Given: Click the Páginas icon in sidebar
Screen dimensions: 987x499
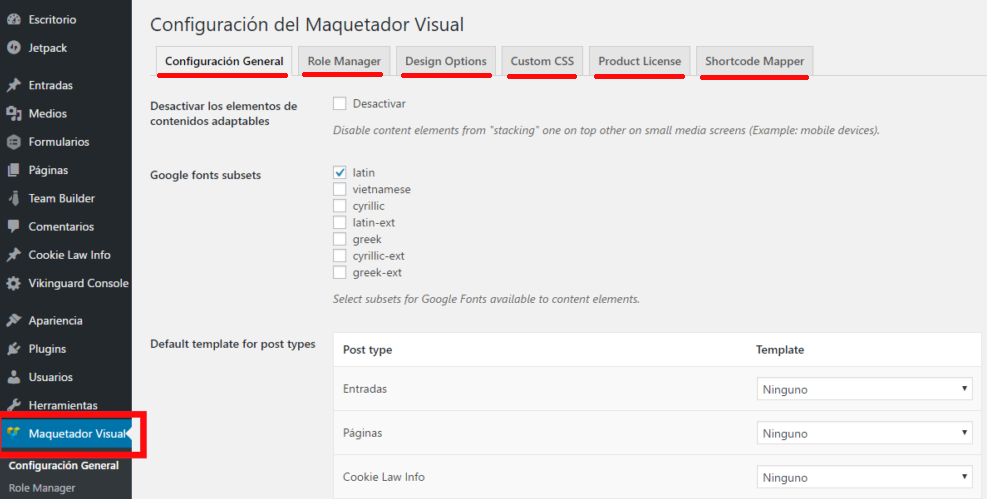Looking at the screenshot, I should [14, 170].
